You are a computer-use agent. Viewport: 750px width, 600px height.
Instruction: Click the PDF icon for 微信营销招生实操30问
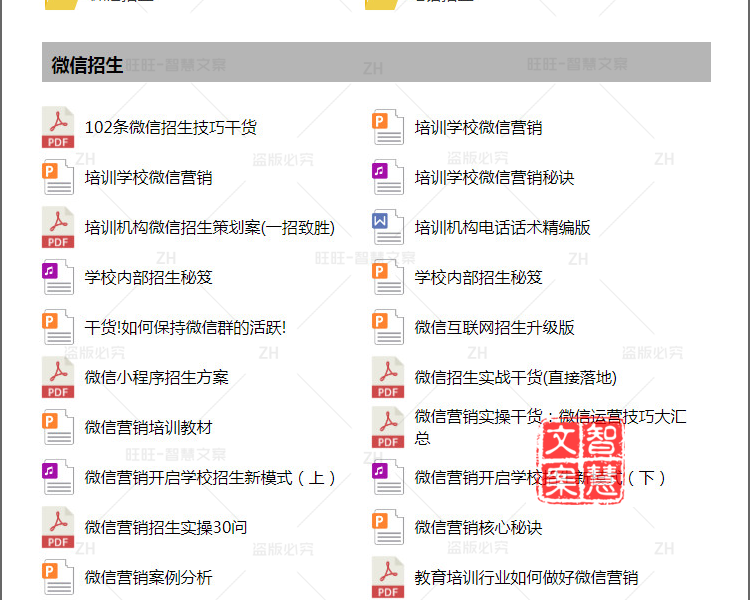tap(58, 527)
